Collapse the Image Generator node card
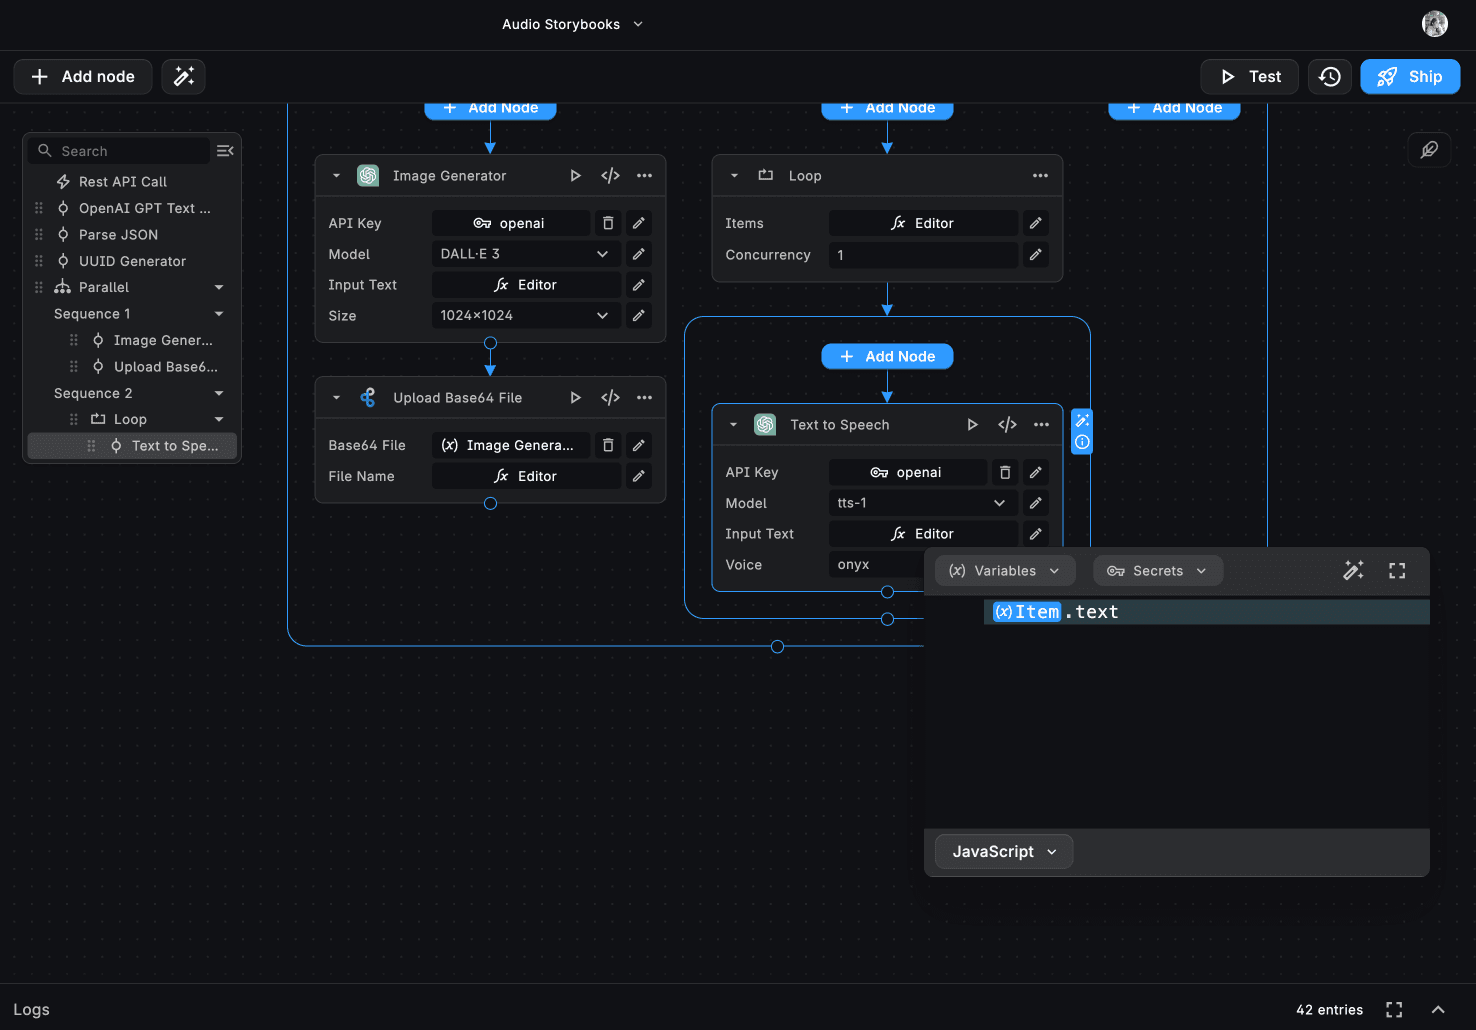The height and width of the screenshot is (1030, 1476). [x=337, y=176]
